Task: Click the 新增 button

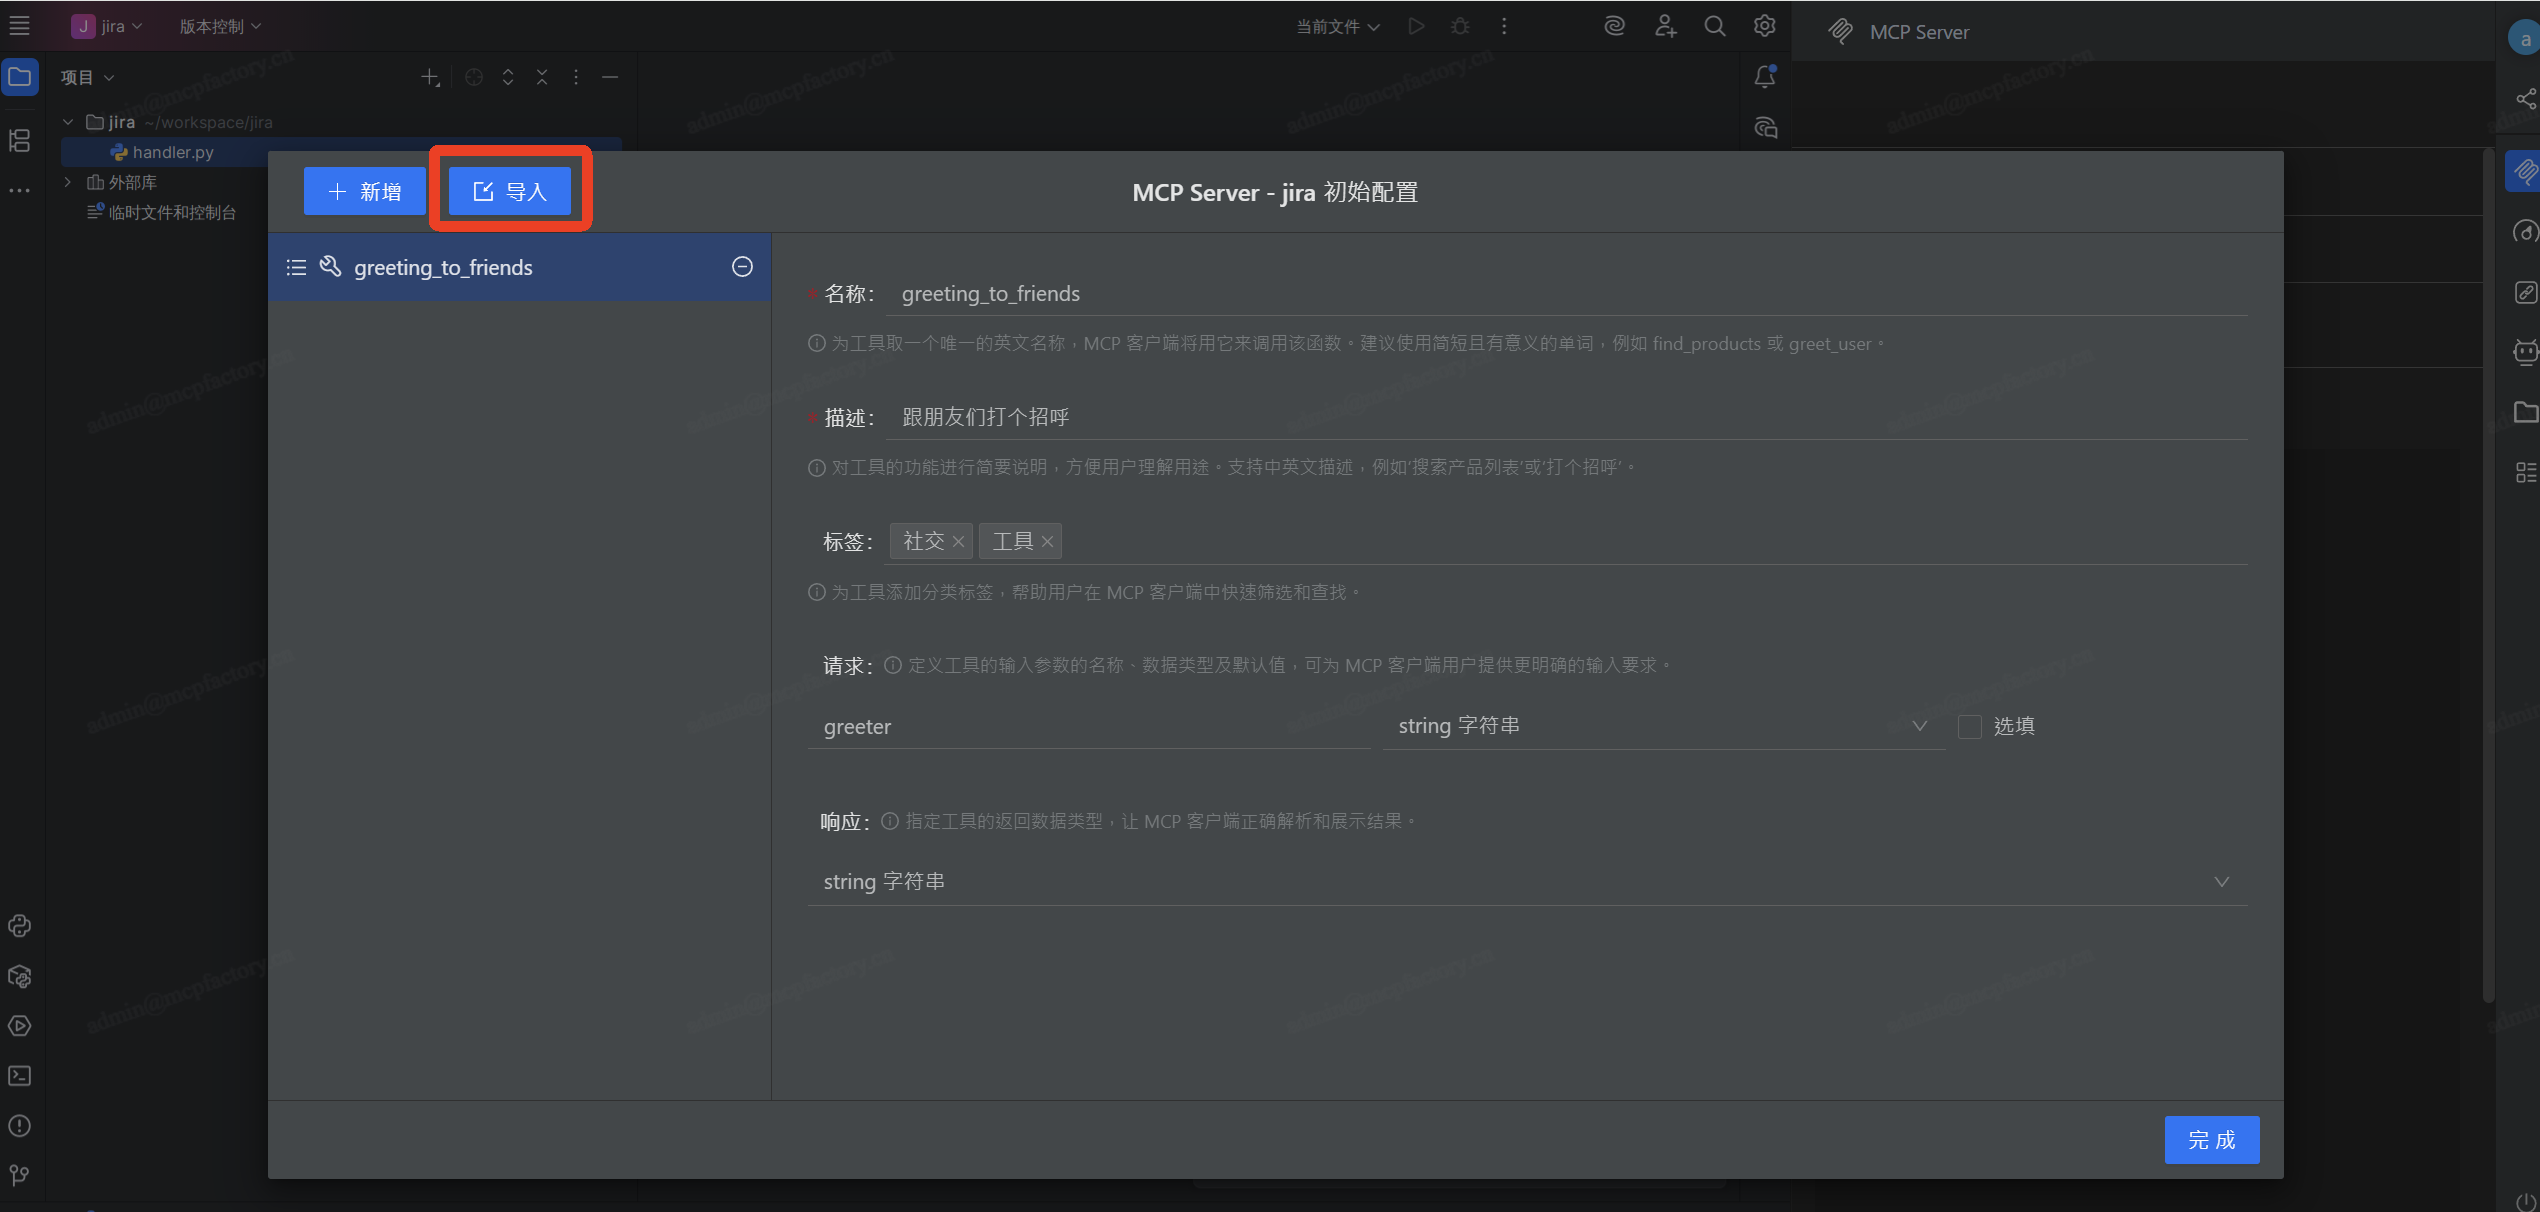Action: point(365,191)
